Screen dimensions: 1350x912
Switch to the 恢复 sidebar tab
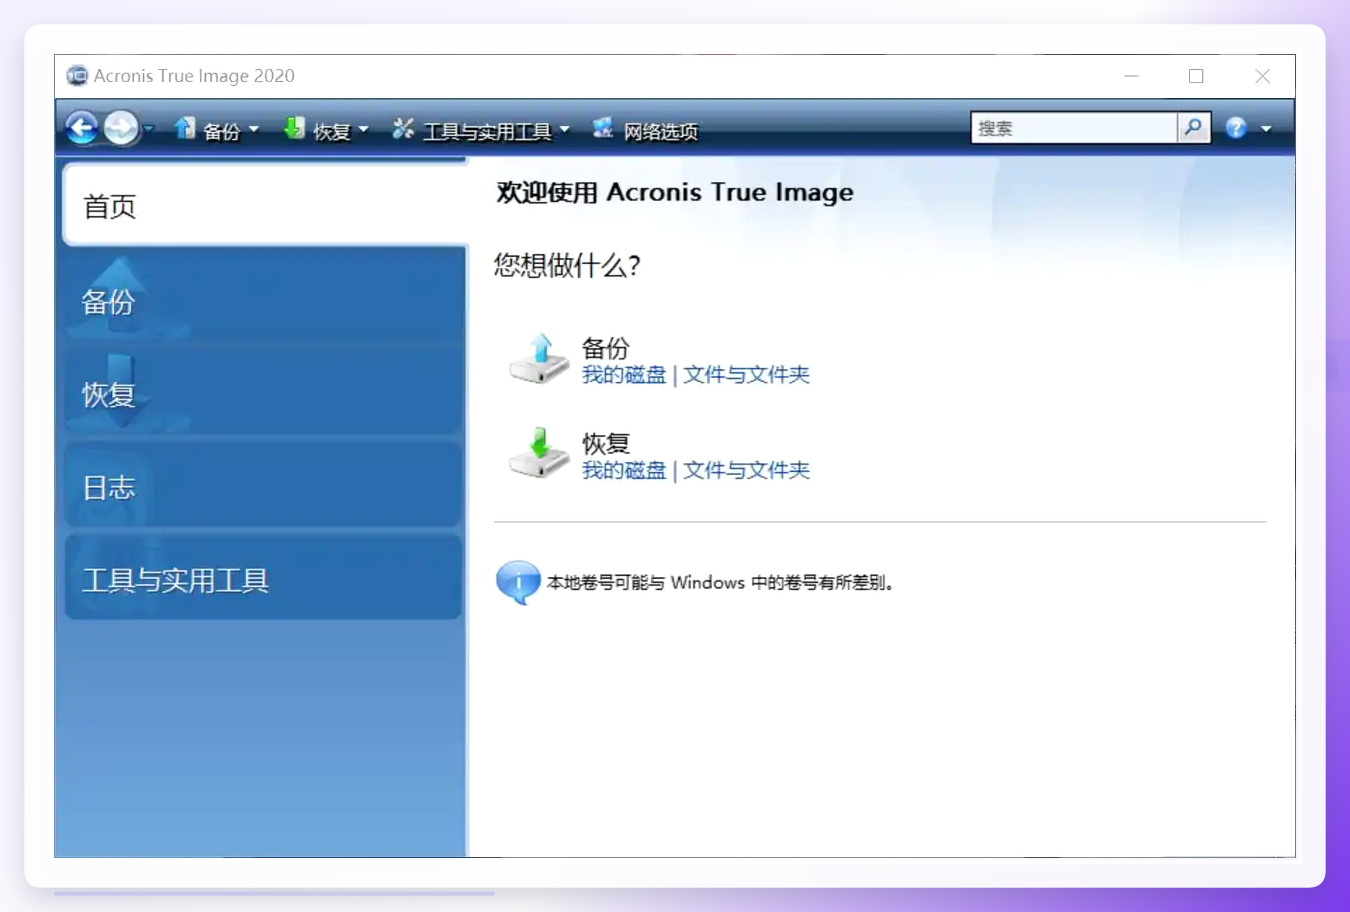pos(263,393)
